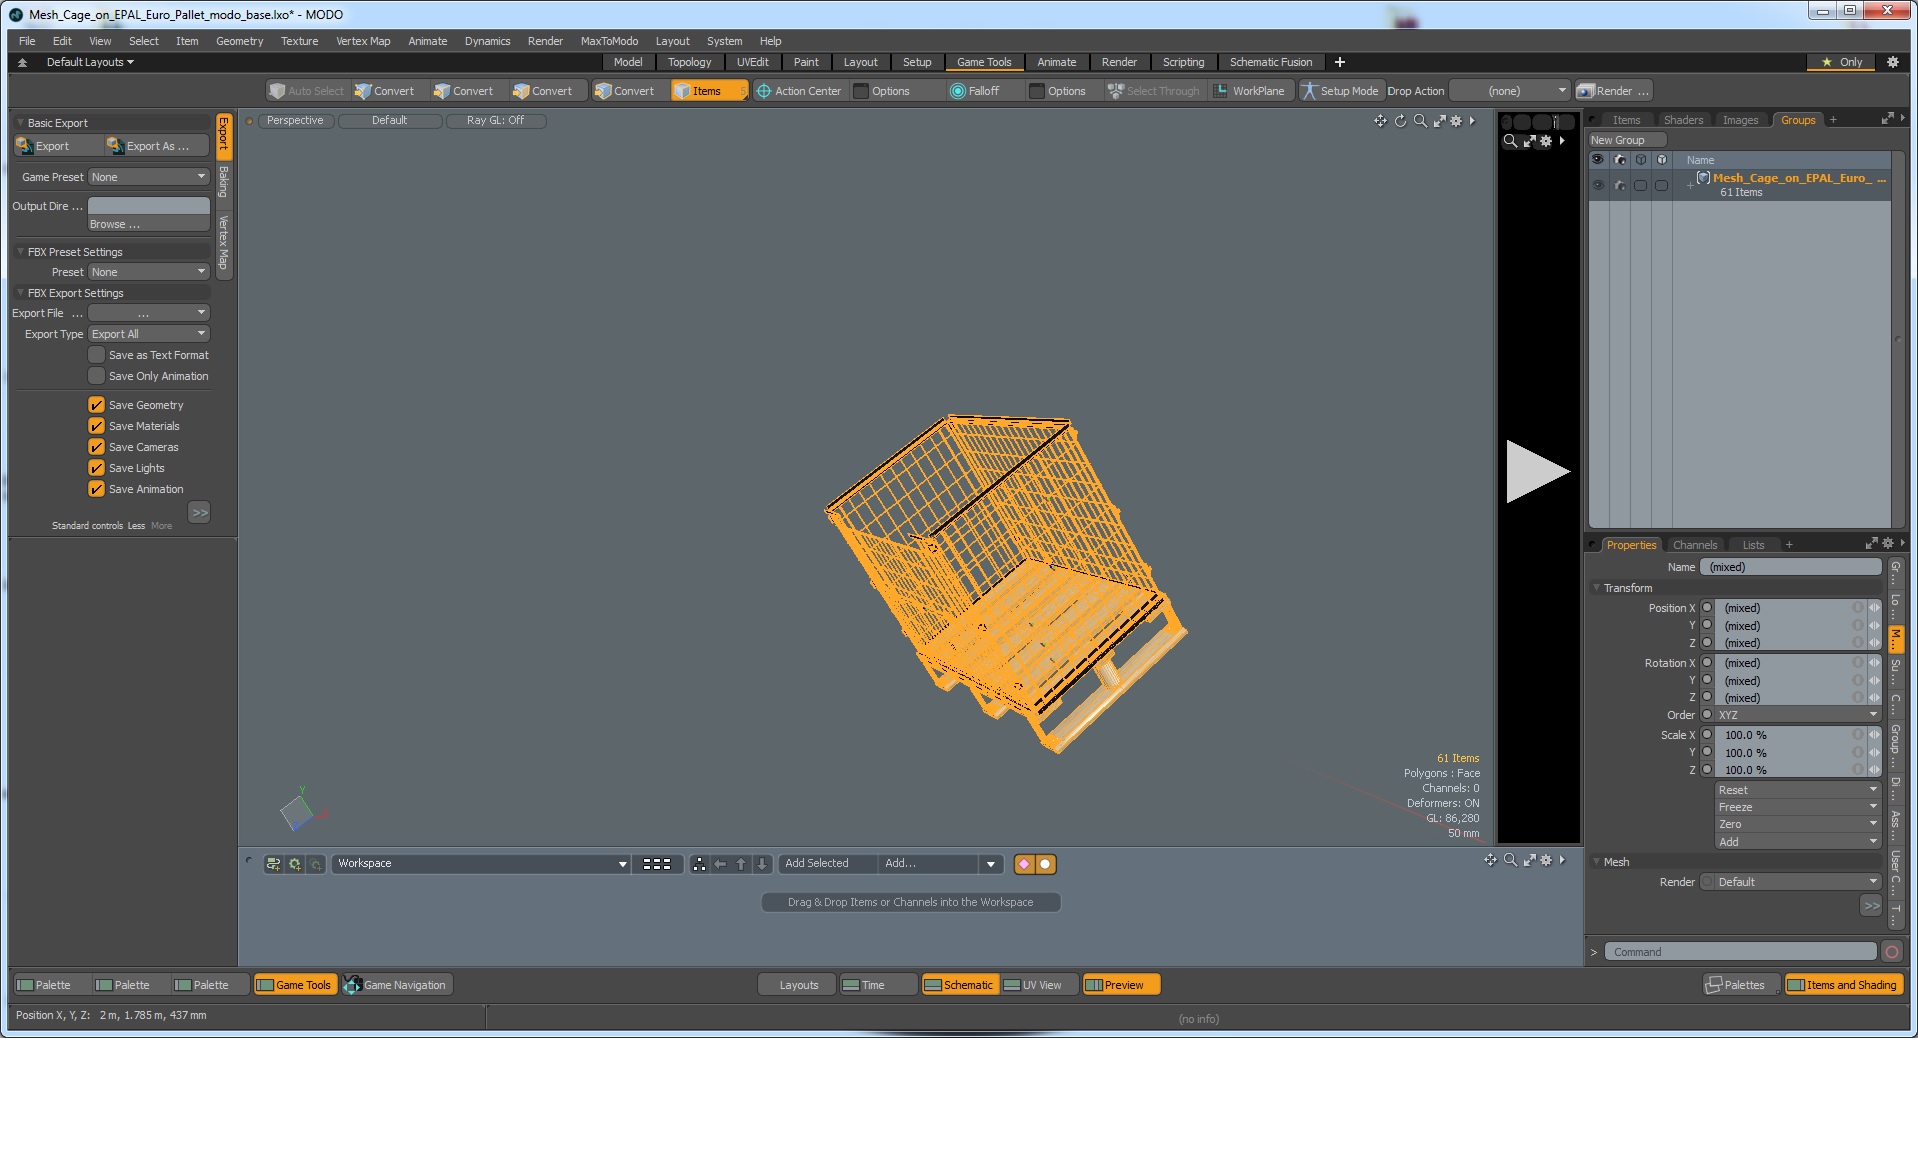Click viewport rotate icon

click(1400, 121)
